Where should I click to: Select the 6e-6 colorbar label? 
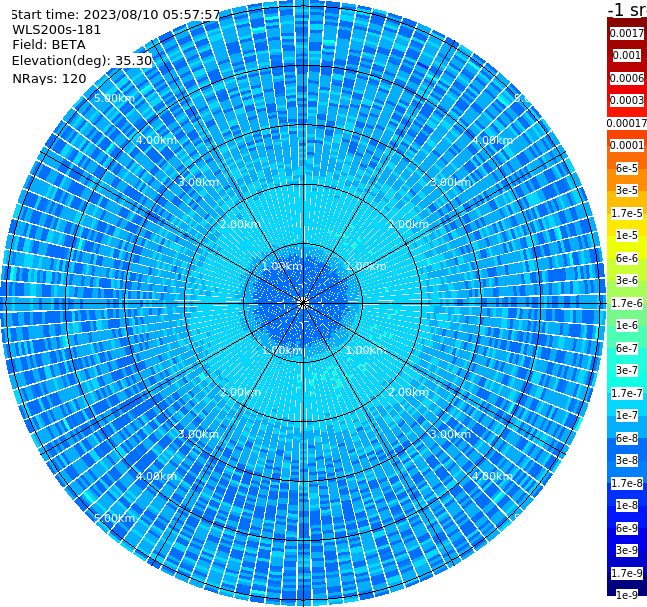627,258
